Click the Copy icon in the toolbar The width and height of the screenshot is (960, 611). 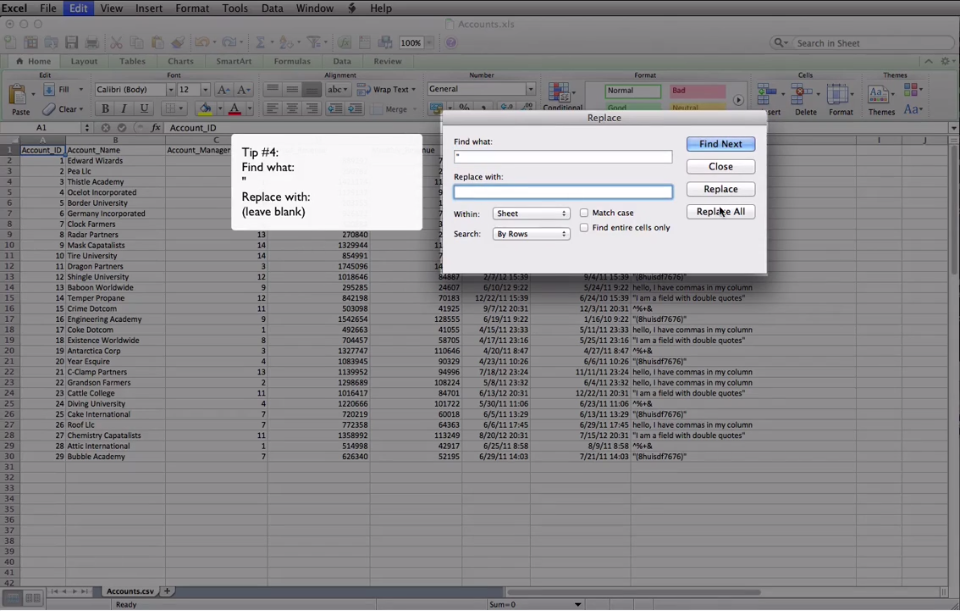click(x=137, y=43)
